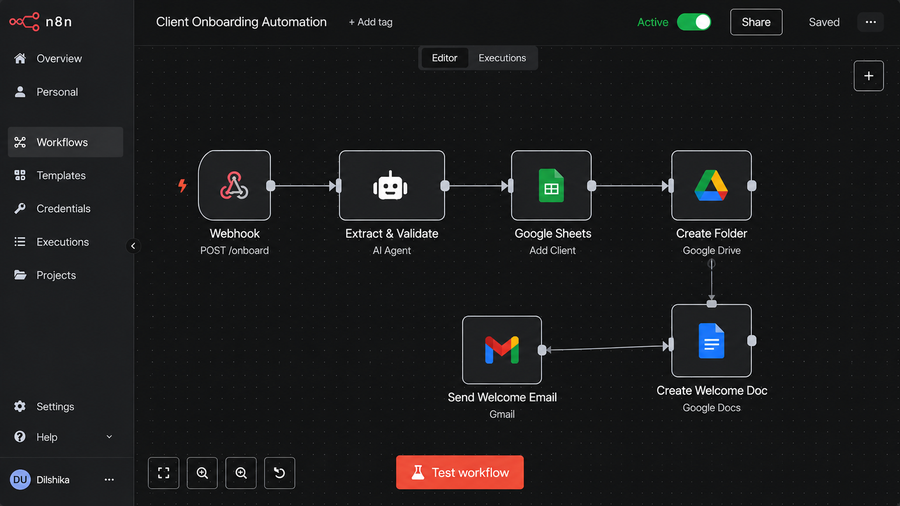Collapse the sidebar with the arrow
This screenshot has width=900, height=506.
point(133,246)
